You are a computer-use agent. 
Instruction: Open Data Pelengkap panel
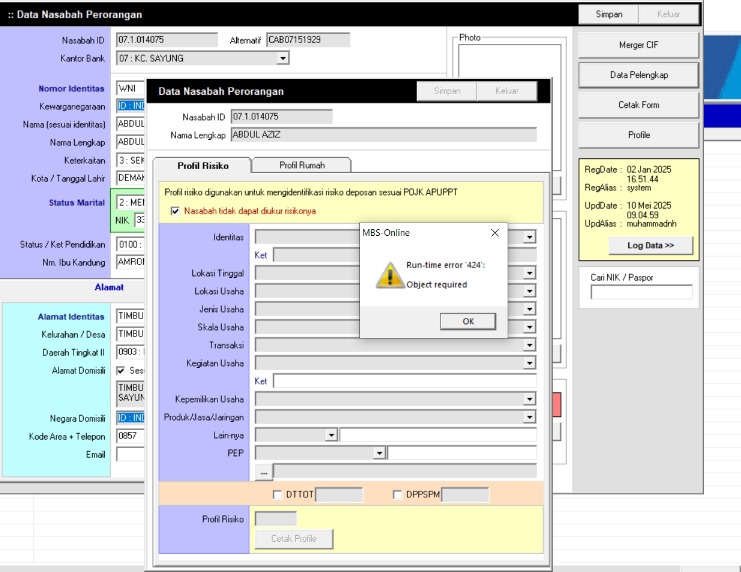pyautogui.click(x=638, y=75)
